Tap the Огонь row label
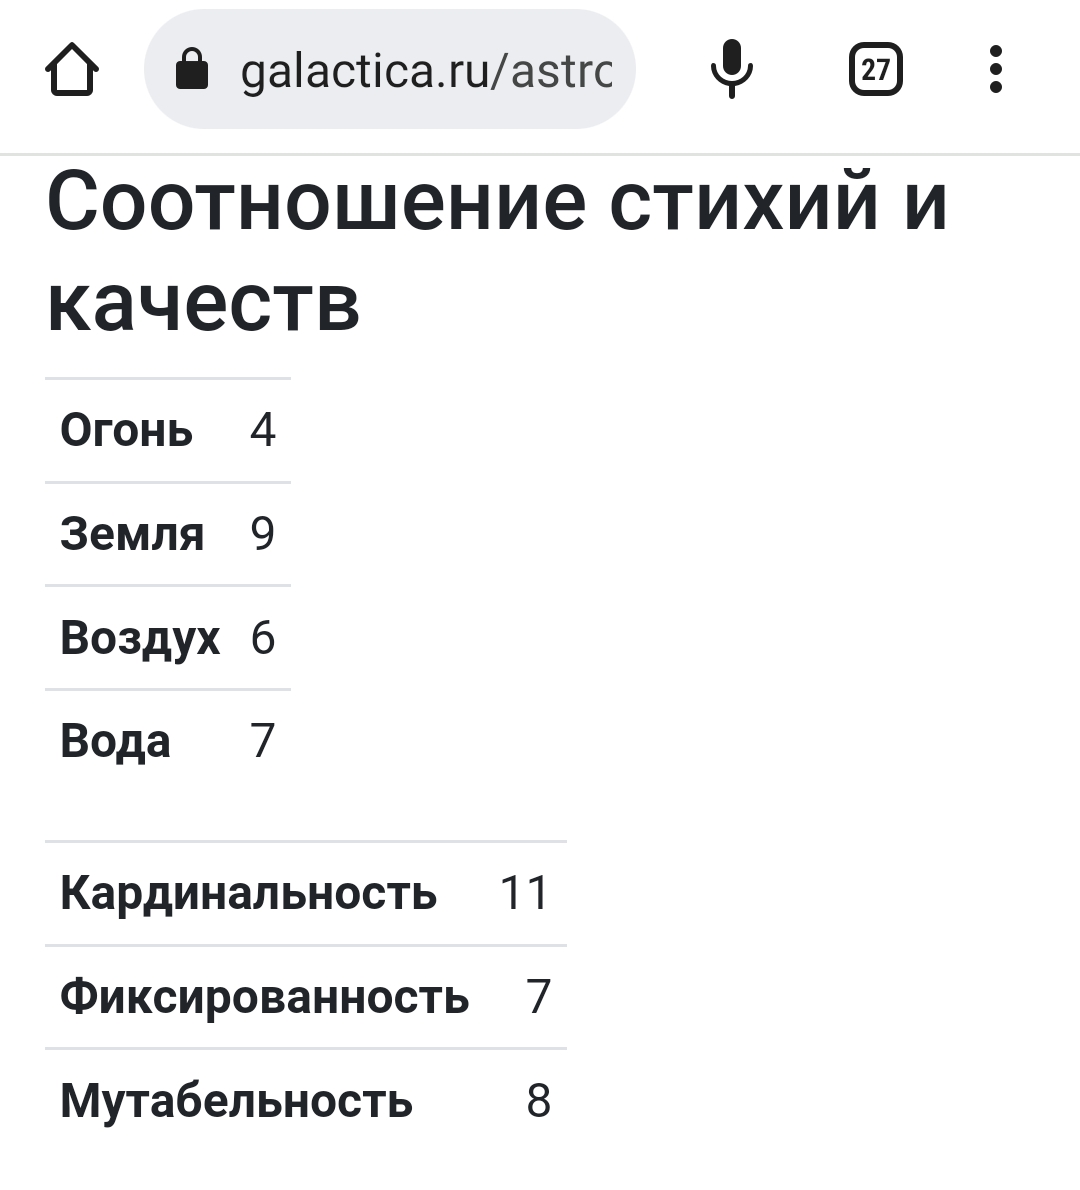The height and width of the screenshot is (1190, 1080). [126, 430]
